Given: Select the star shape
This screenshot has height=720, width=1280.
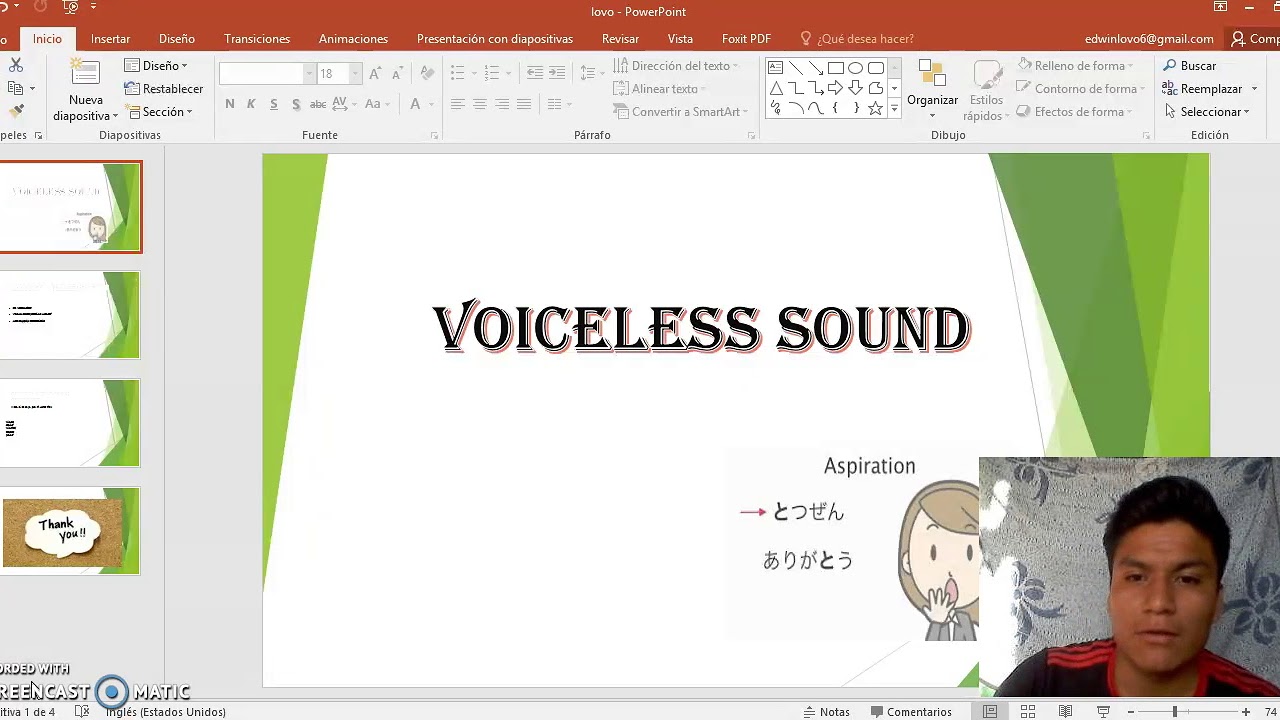Looking at the screenshot, I should point(876,108).
